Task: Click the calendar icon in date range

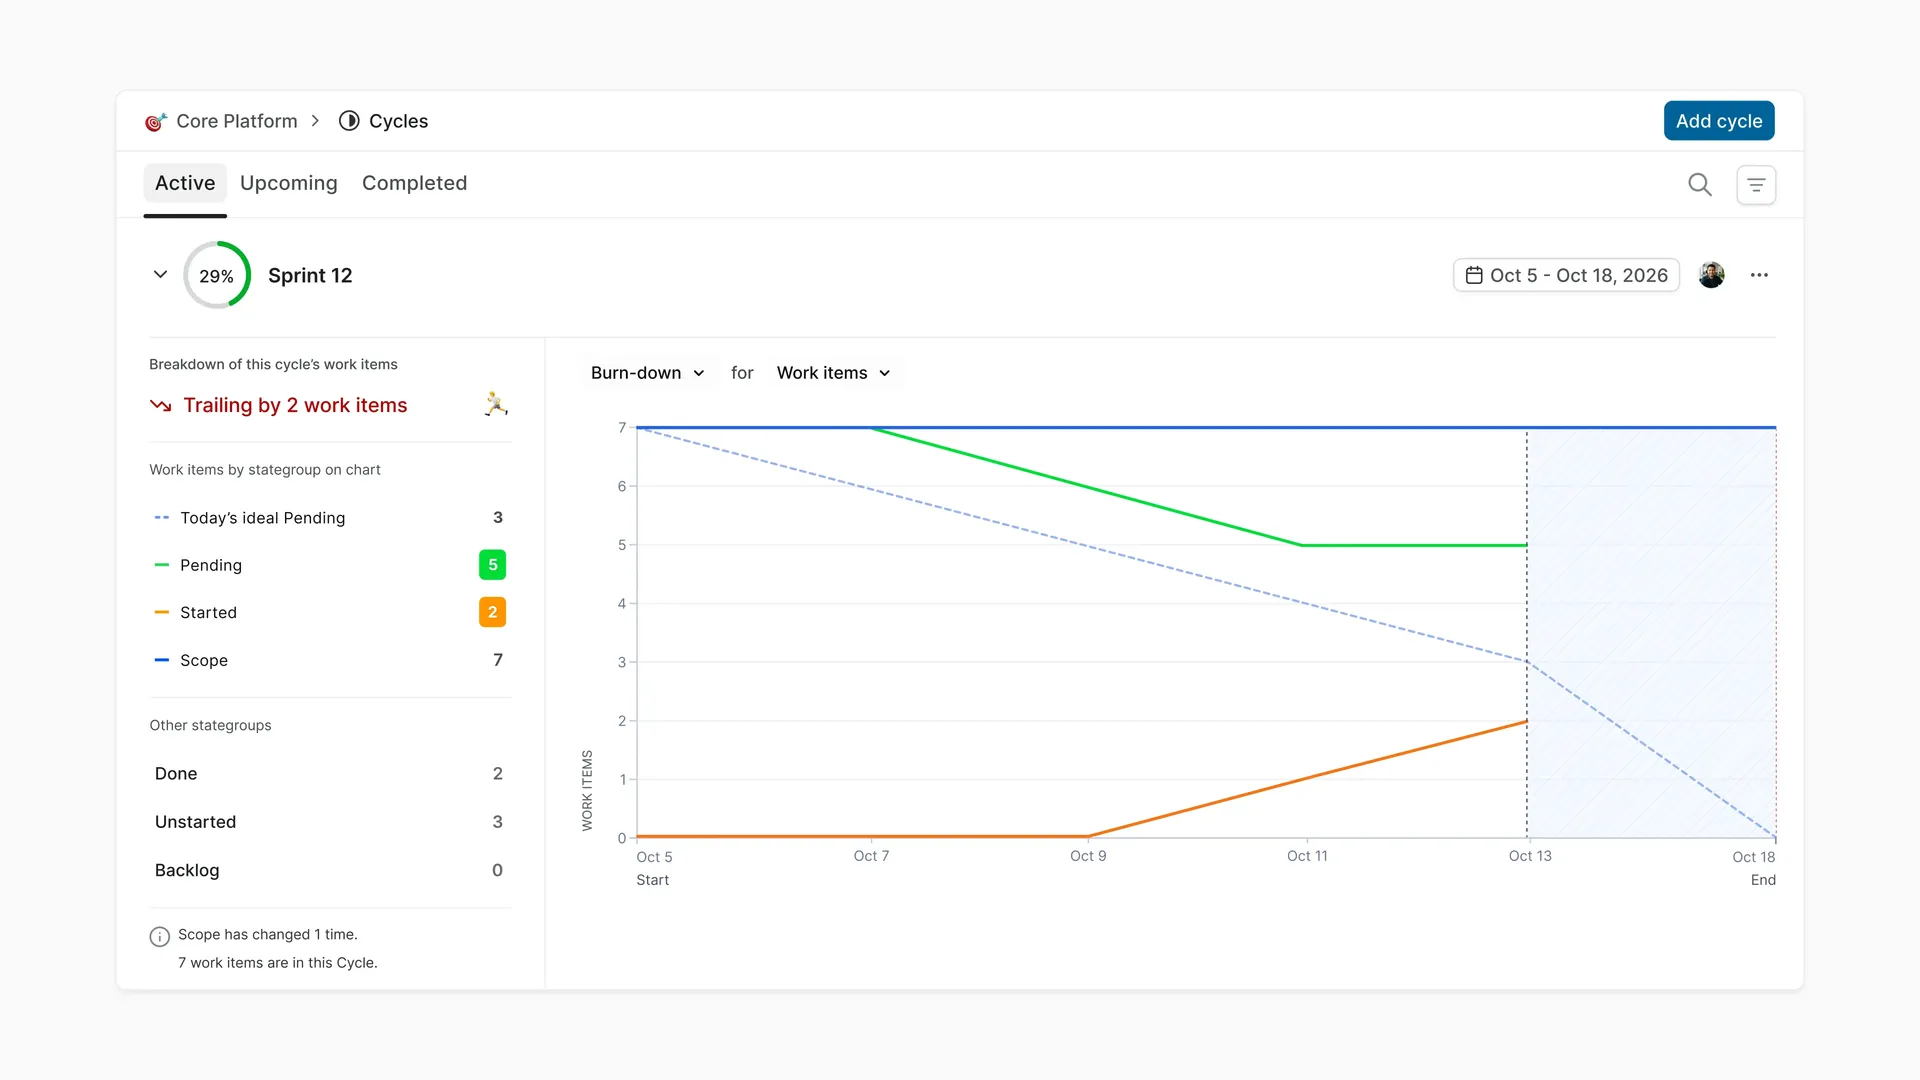Action: 1474,275
